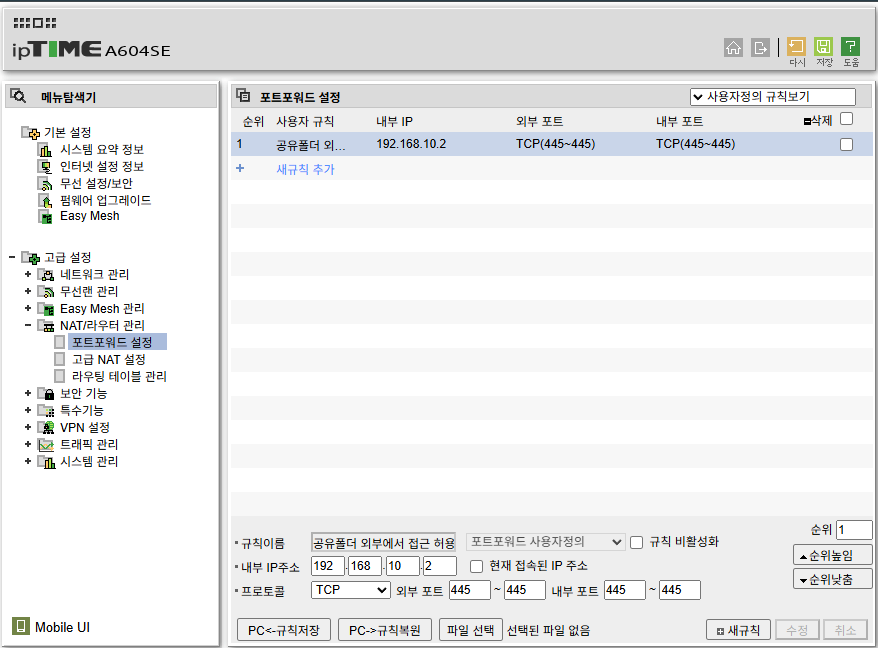The width and height of the screenshot is (878, 648).
Task: Click the 포트포워드 설정 panel title icon
Action: pyautogui.click(x=243, y=95)
